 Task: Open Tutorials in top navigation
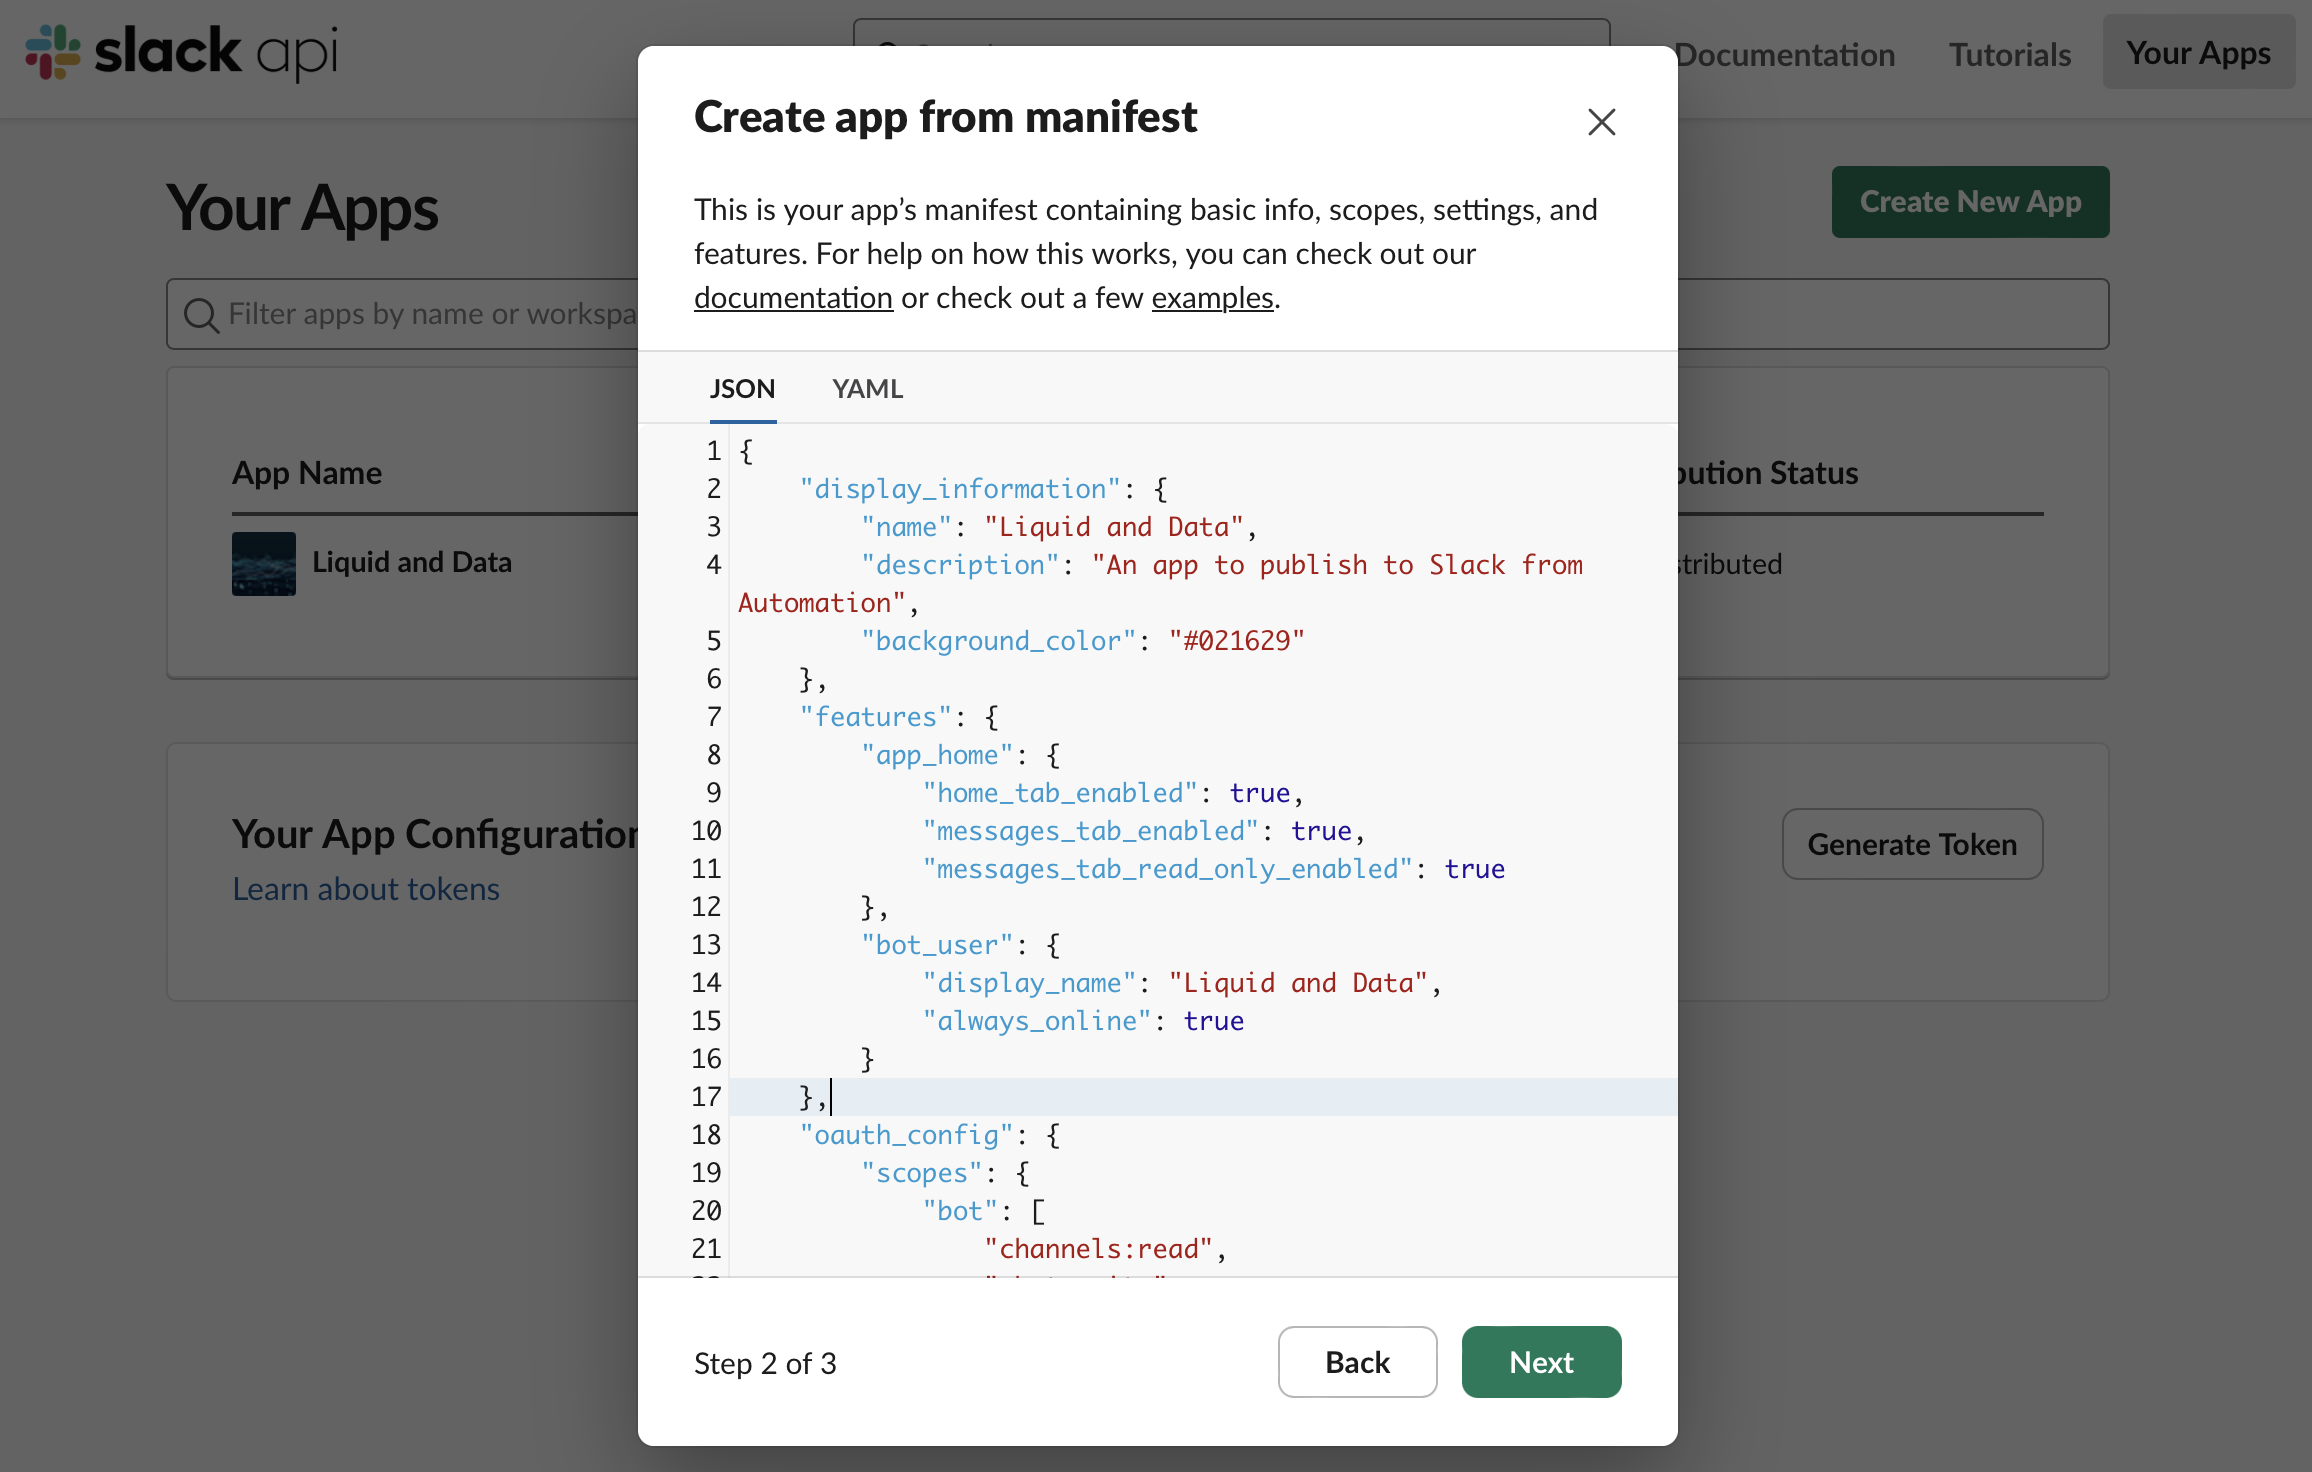click(x=2009, y=55)
